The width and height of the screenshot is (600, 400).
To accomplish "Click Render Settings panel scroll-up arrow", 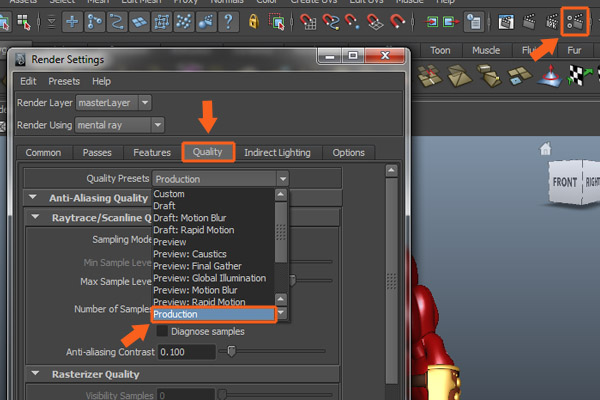I will click(x=391, y=170).
